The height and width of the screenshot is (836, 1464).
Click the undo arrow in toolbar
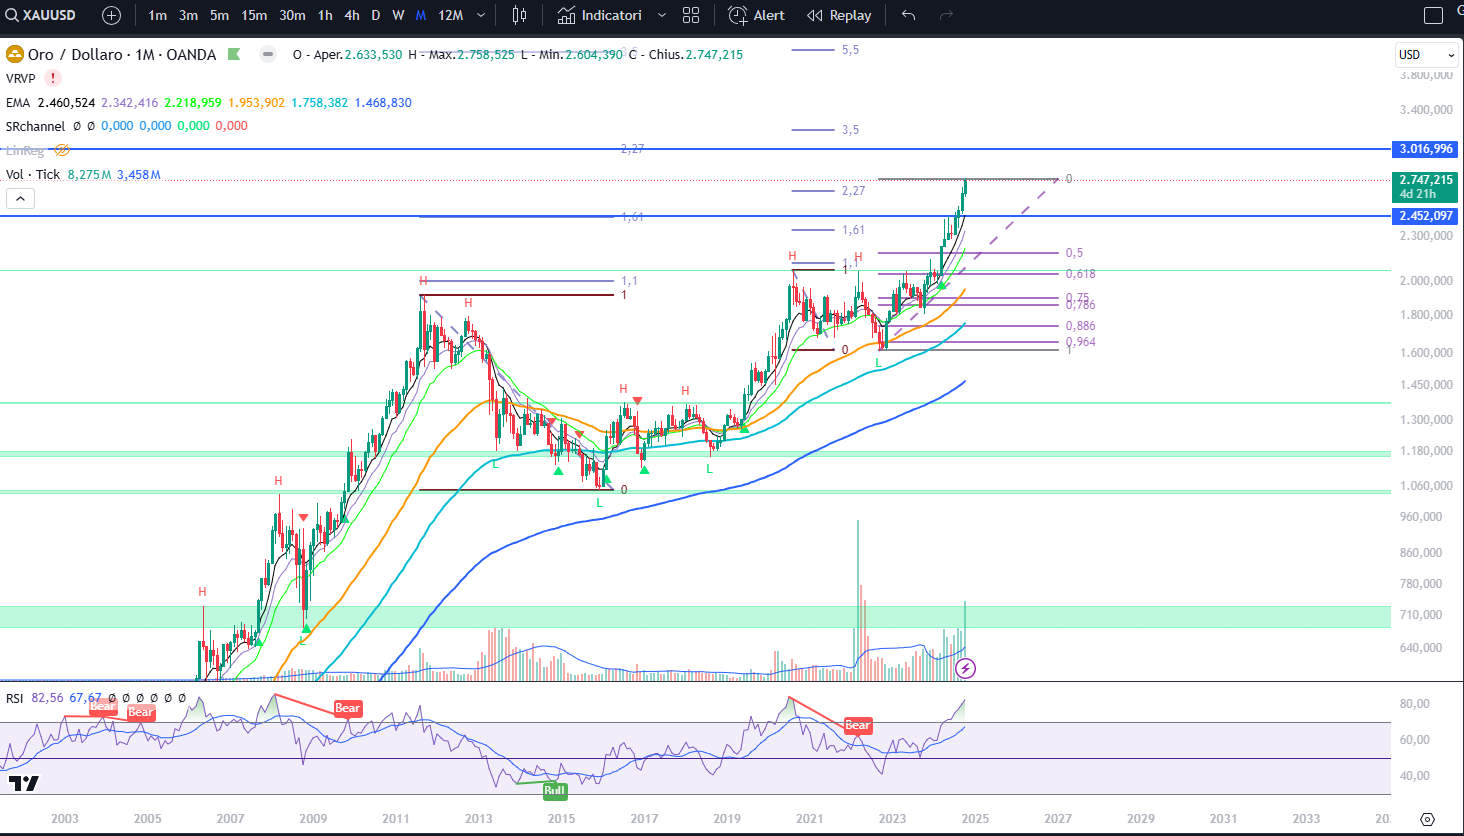(908, 15)
